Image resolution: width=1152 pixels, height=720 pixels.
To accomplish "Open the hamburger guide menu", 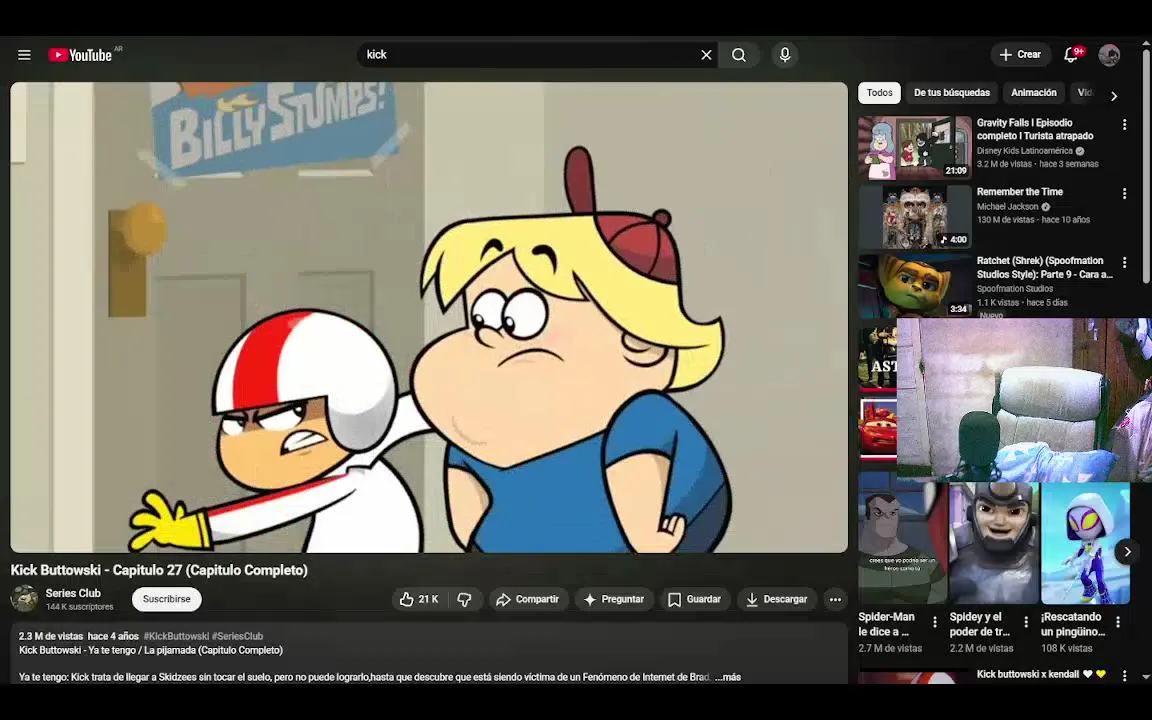I will point(24,55).
